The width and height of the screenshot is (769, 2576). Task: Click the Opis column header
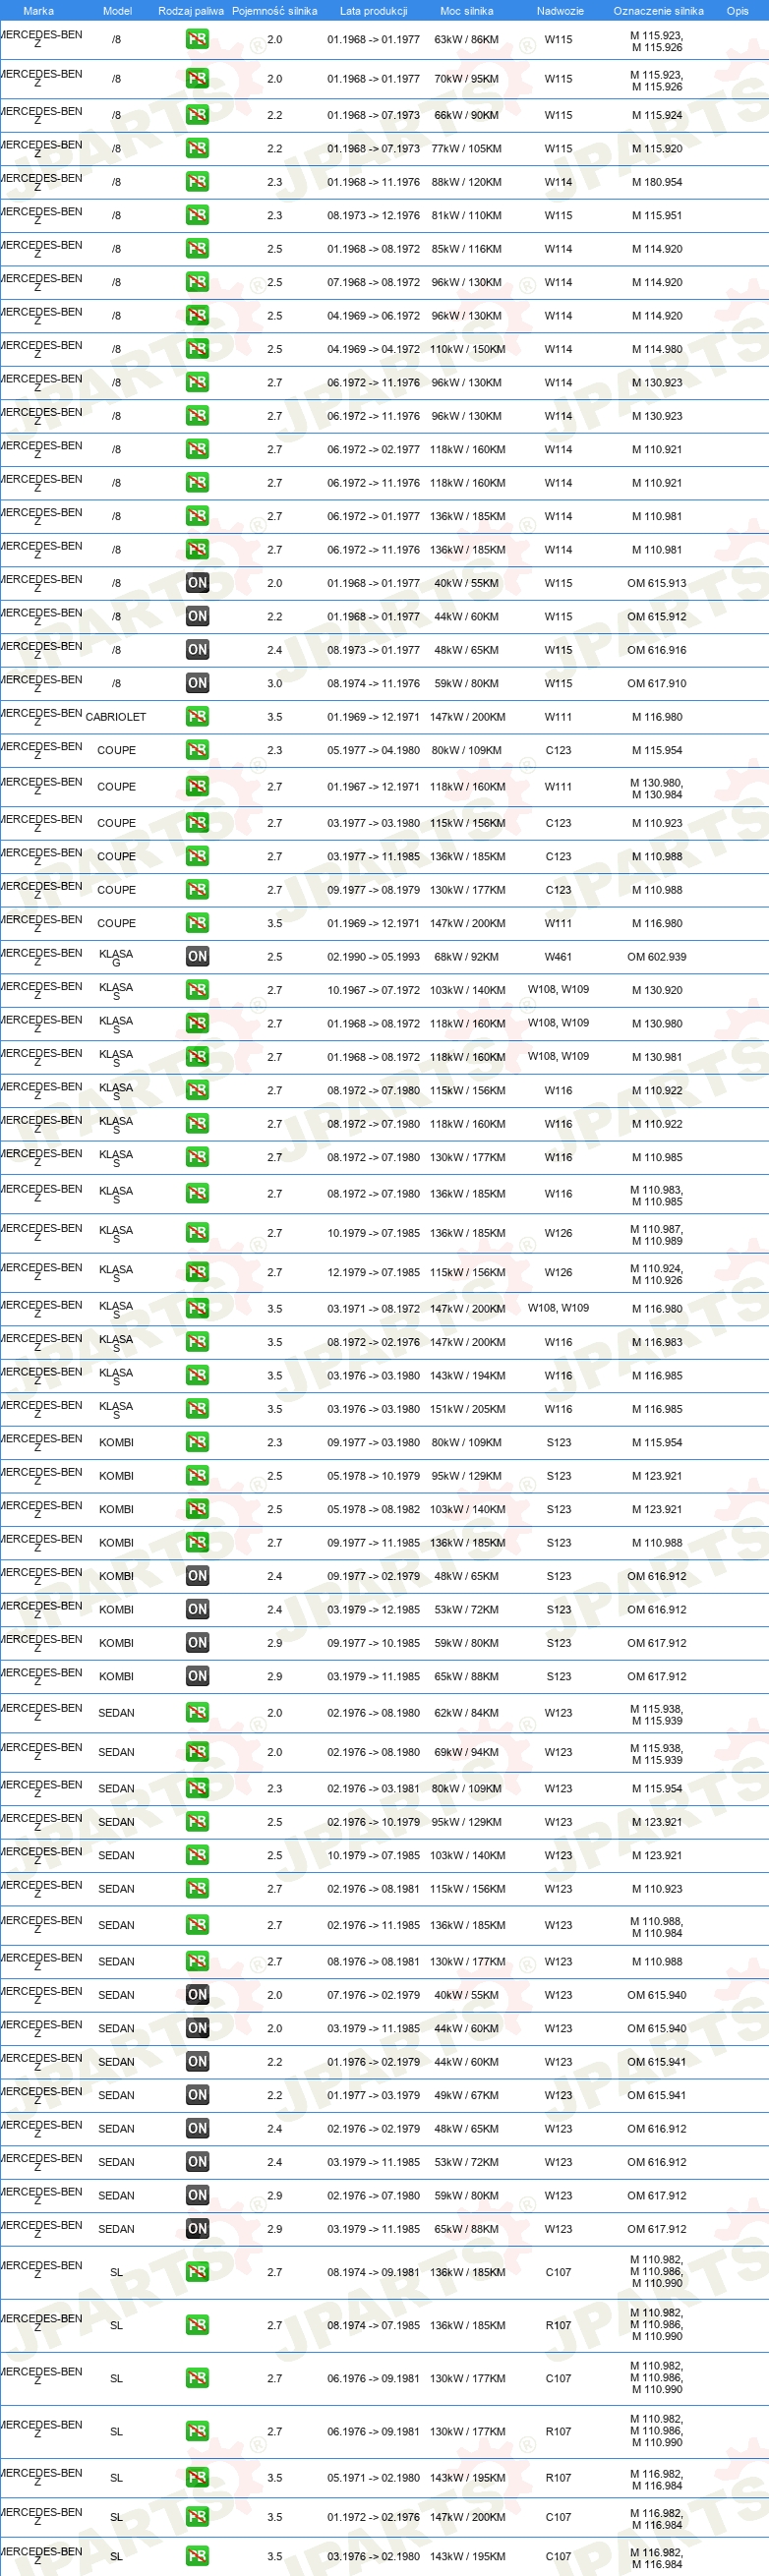(x=737, y=11)
